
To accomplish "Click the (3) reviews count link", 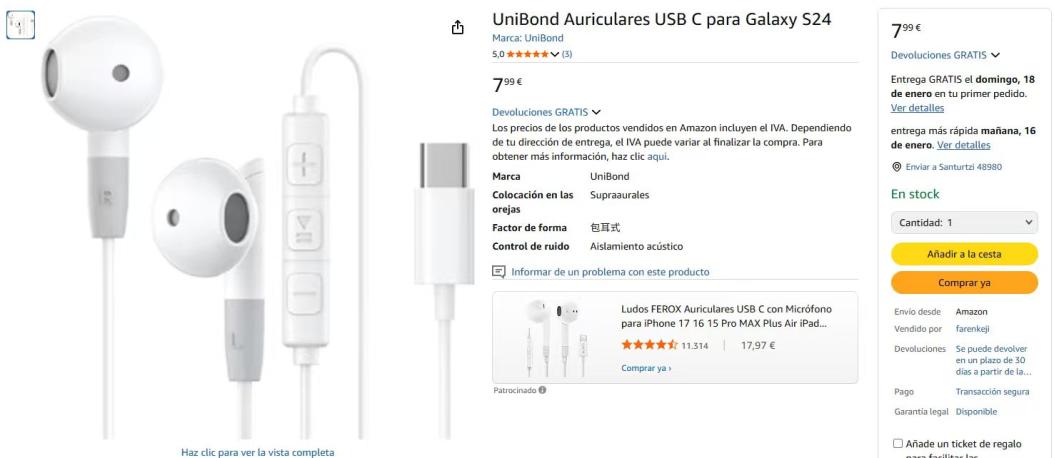I will point(567,54).
